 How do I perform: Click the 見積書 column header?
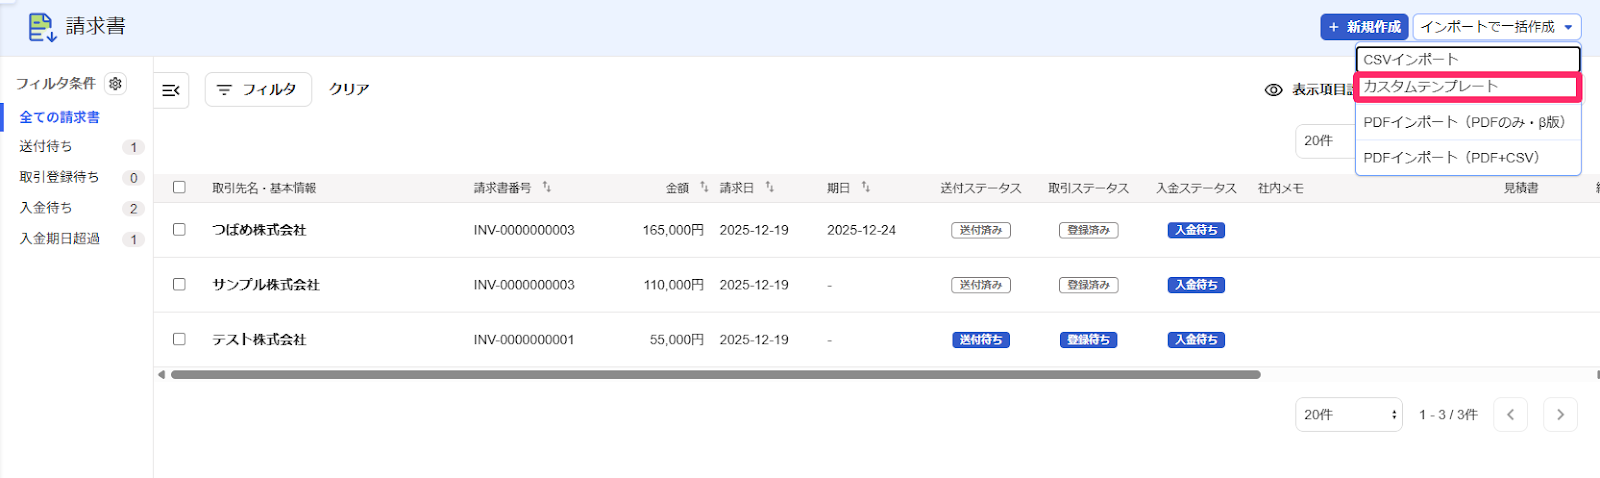(x=1521, y=188)
